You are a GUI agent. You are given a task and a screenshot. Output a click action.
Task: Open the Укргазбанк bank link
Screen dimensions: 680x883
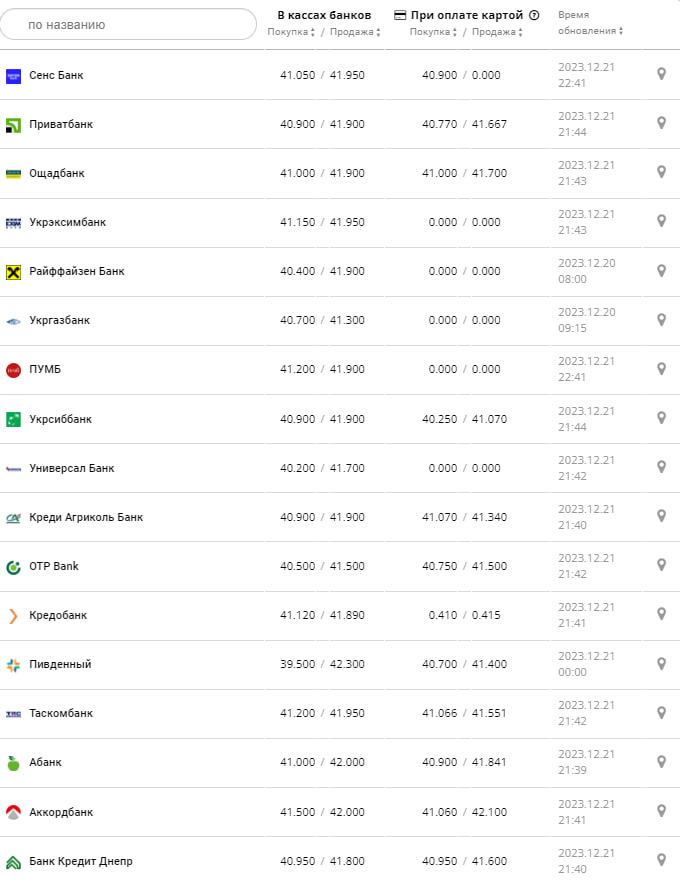pos(60,321)
